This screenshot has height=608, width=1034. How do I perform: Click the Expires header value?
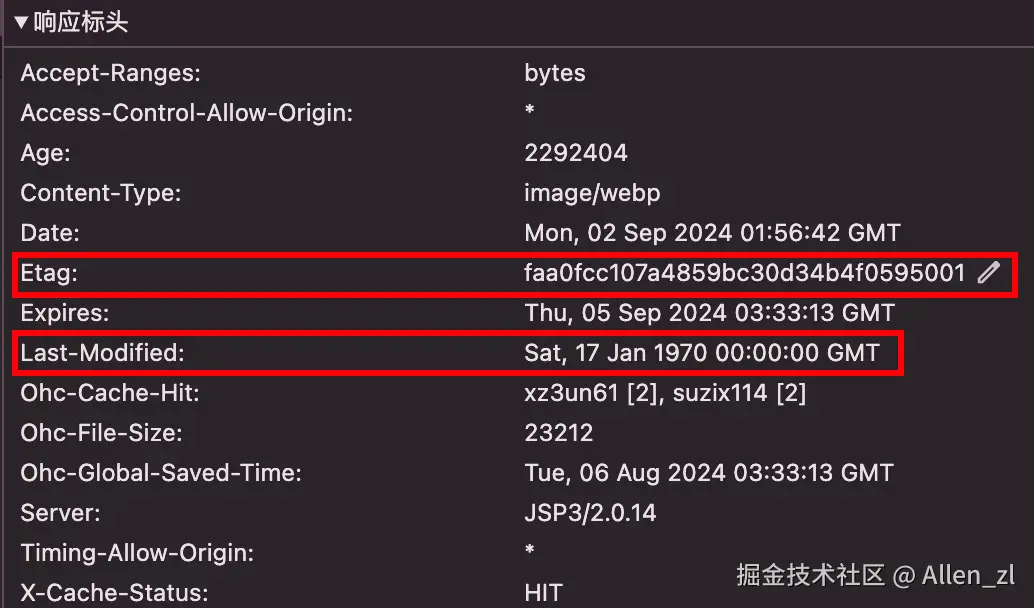pyautogui.click(x=709, y=313)
